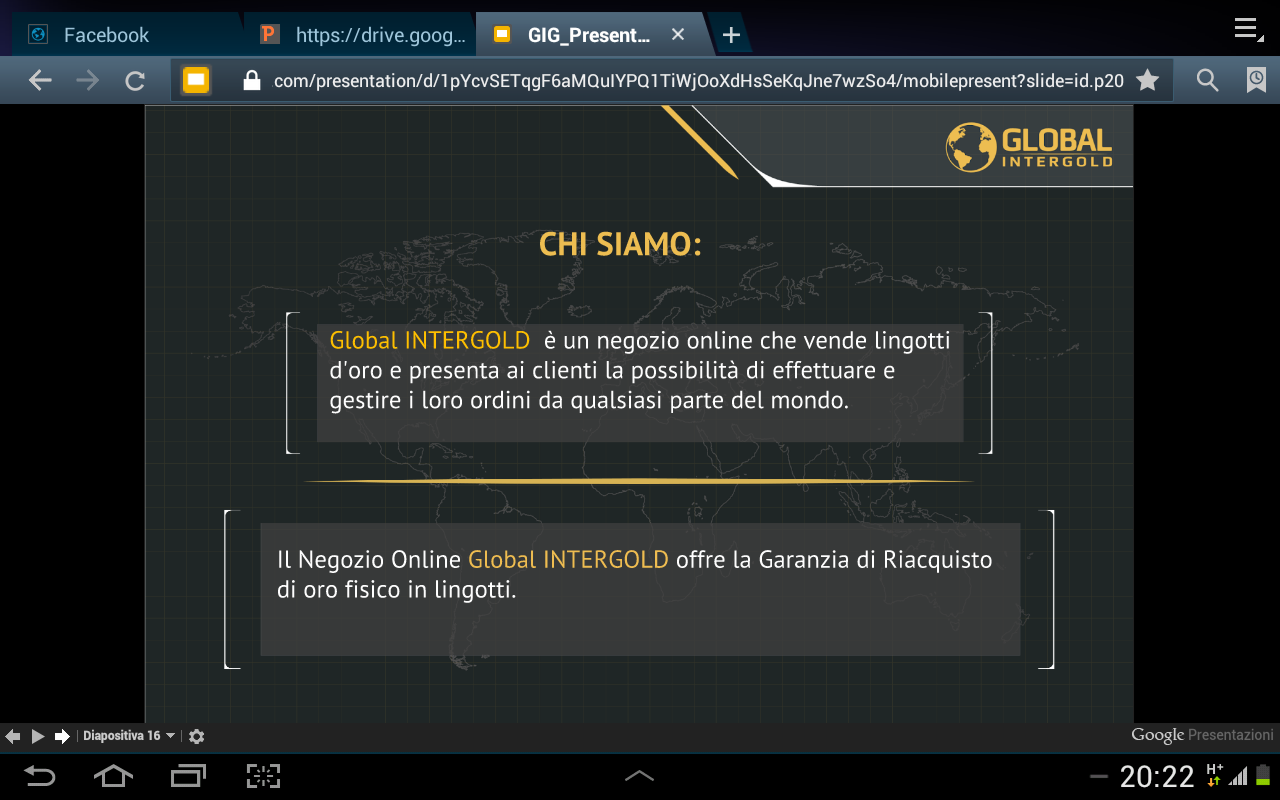Image resolution: width=1280 pixels, height=800 pixels.
Task: Open a new browser tab
Action: (x=731, y=35)
